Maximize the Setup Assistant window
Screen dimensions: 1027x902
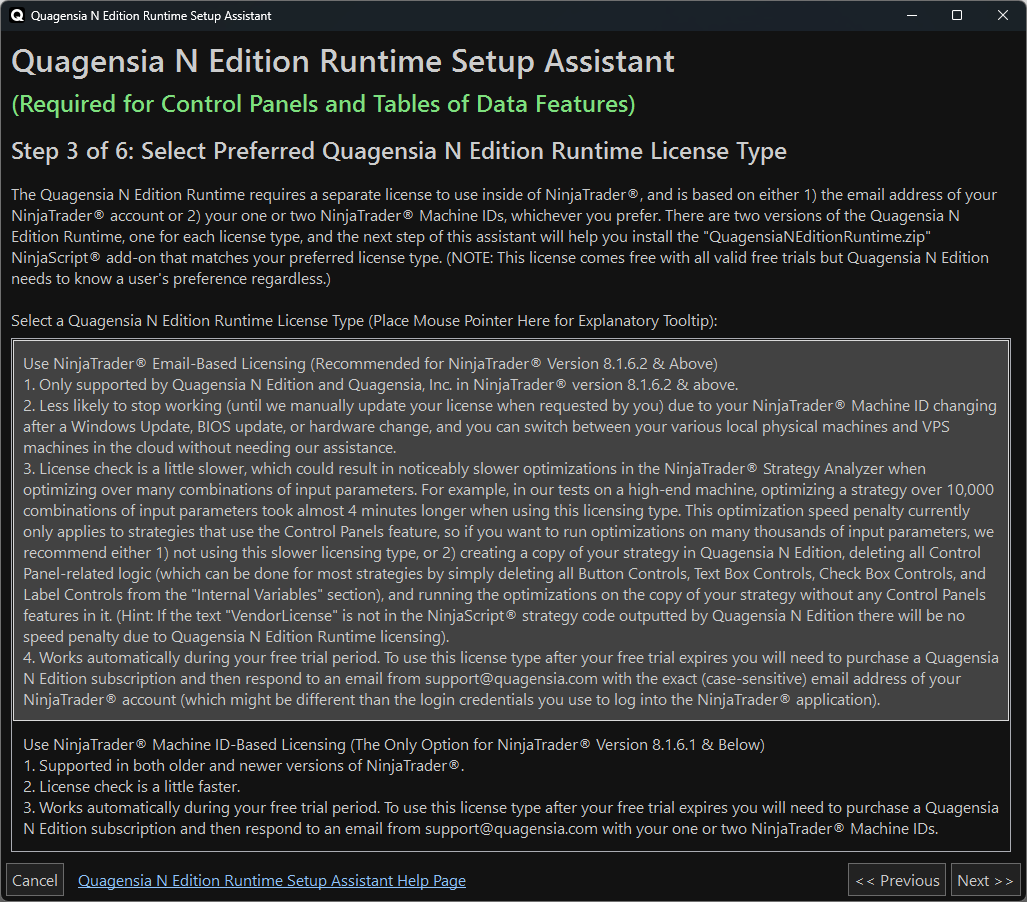pyautogui.click(x=957, y=15)
